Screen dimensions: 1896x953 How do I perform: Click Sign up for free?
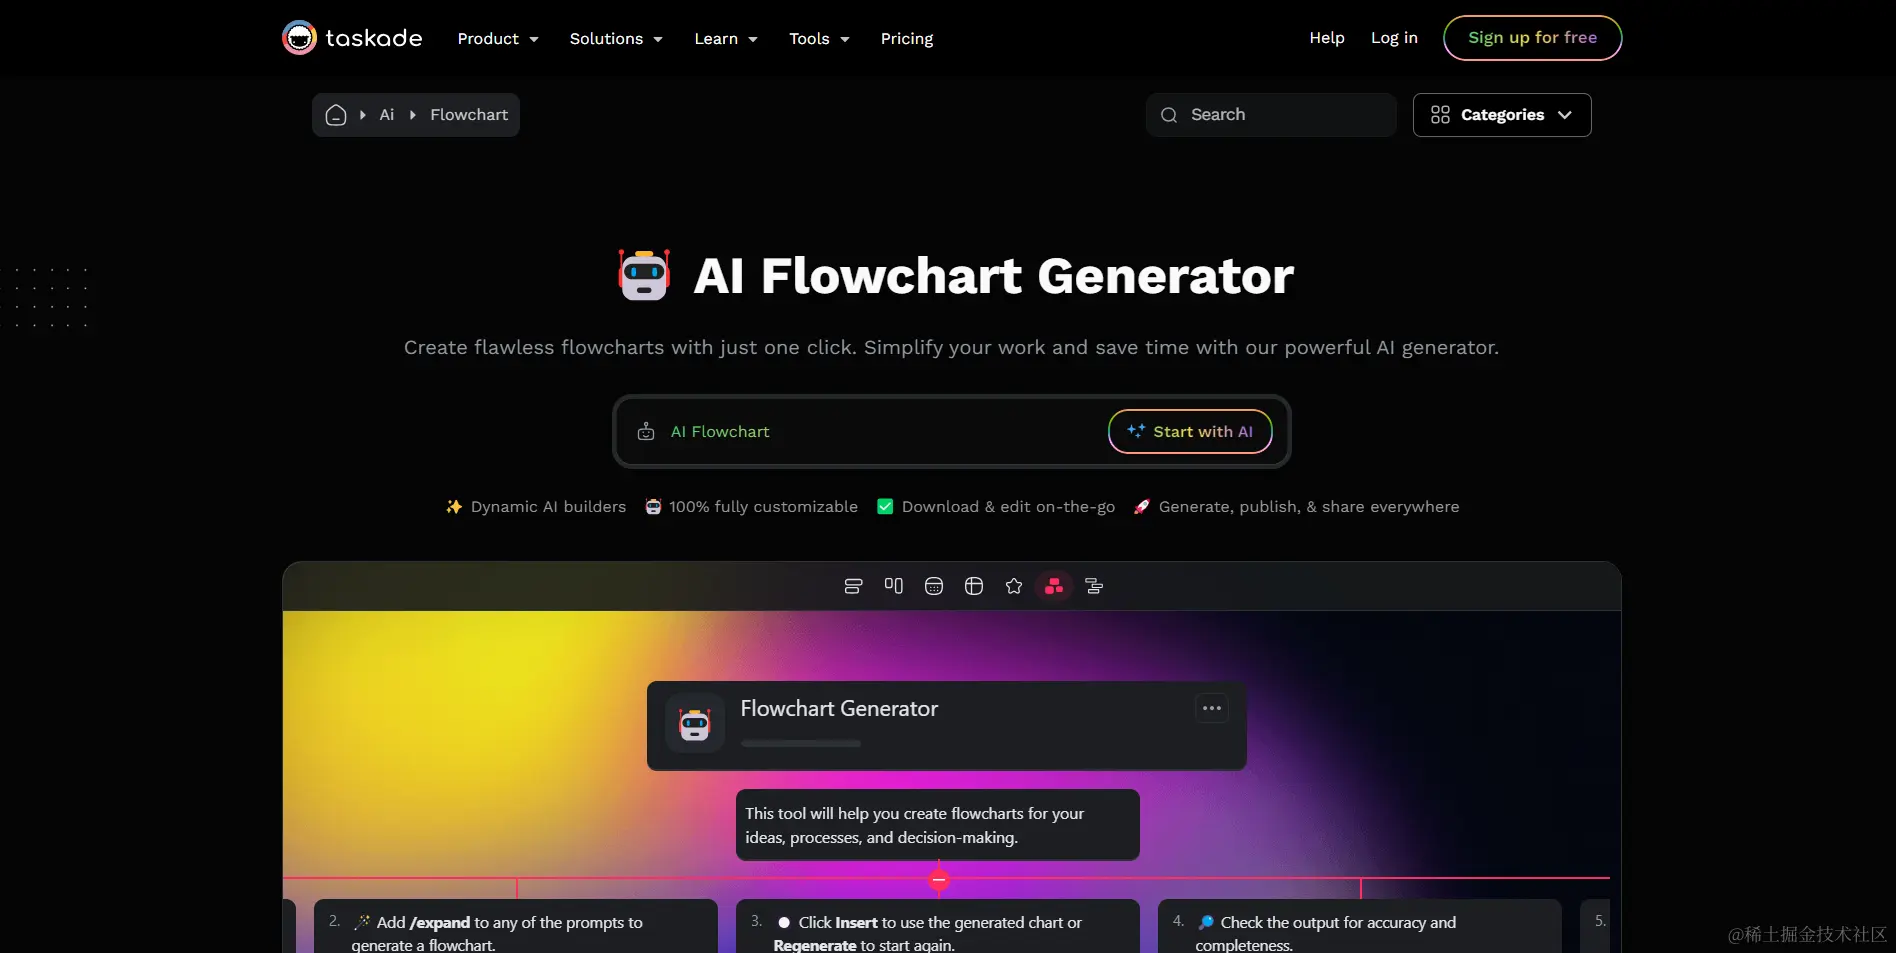coord(1532,38)
